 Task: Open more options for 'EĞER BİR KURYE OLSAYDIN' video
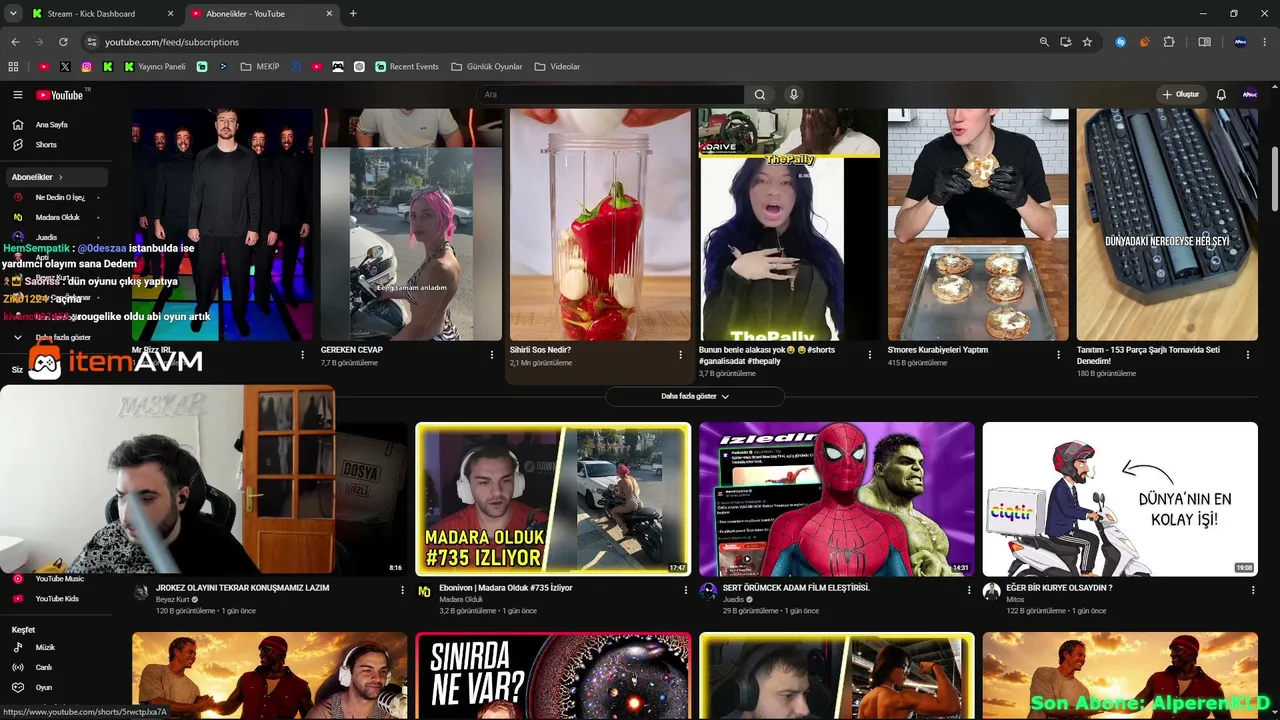pos(1253,590)
